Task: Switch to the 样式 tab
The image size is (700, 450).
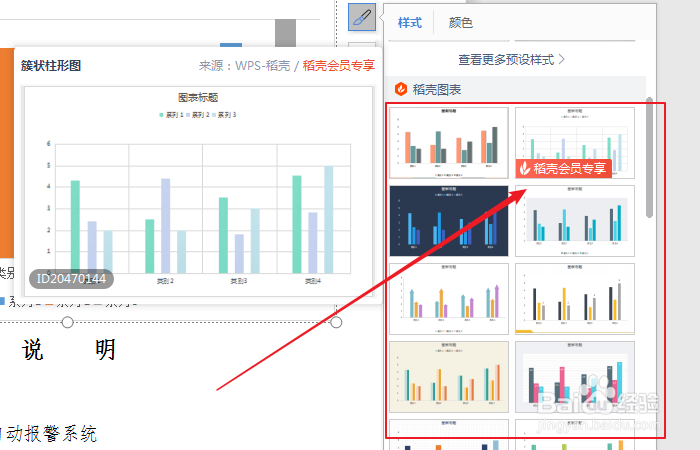Action: (x=409, y=22)
